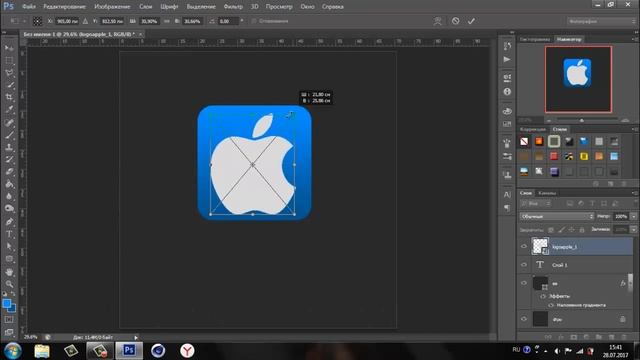Open the History panel icon in the dock
The width and height of the screenshot is (640, 360).
pyautogui.click(x=507, y=46)
